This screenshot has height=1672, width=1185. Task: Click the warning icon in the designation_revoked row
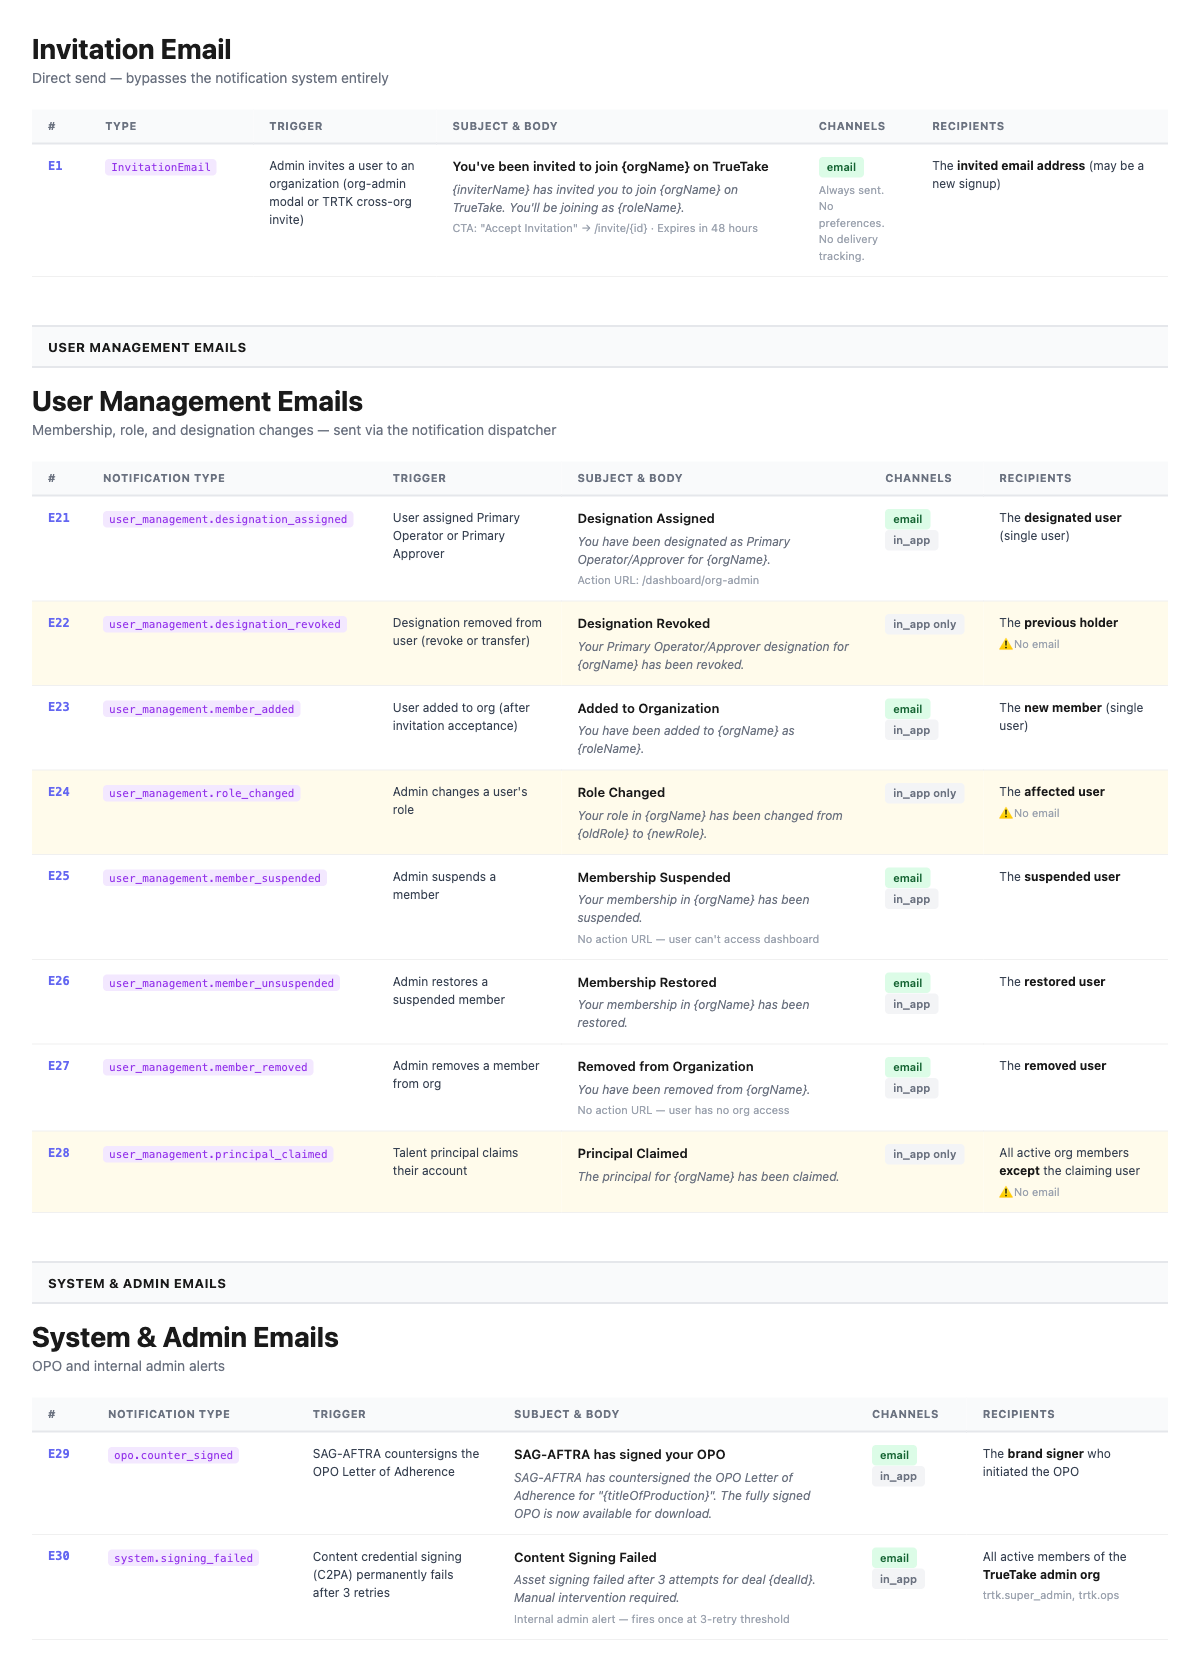[x=1005, y=645]
